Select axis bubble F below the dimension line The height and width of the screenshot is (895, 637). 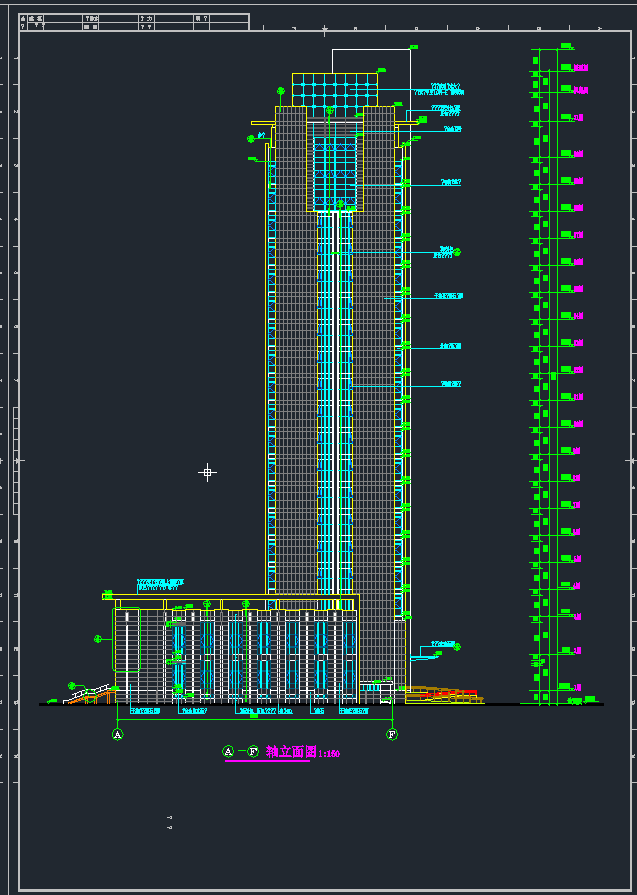pyautogui.click(x=392, y=735)
